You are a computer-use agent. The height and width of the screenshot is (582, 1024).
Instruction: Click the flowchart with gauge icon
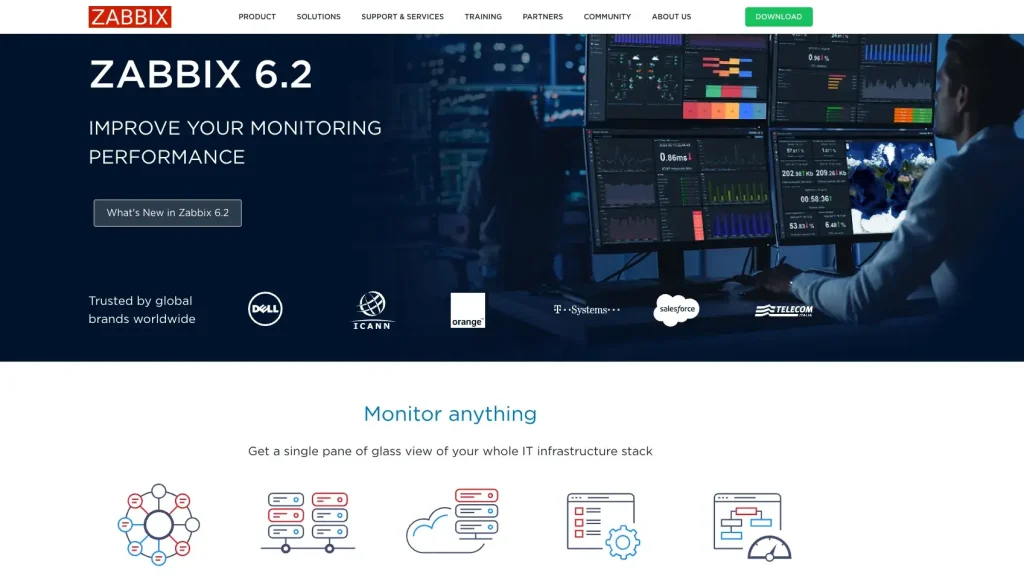[752, 526]
